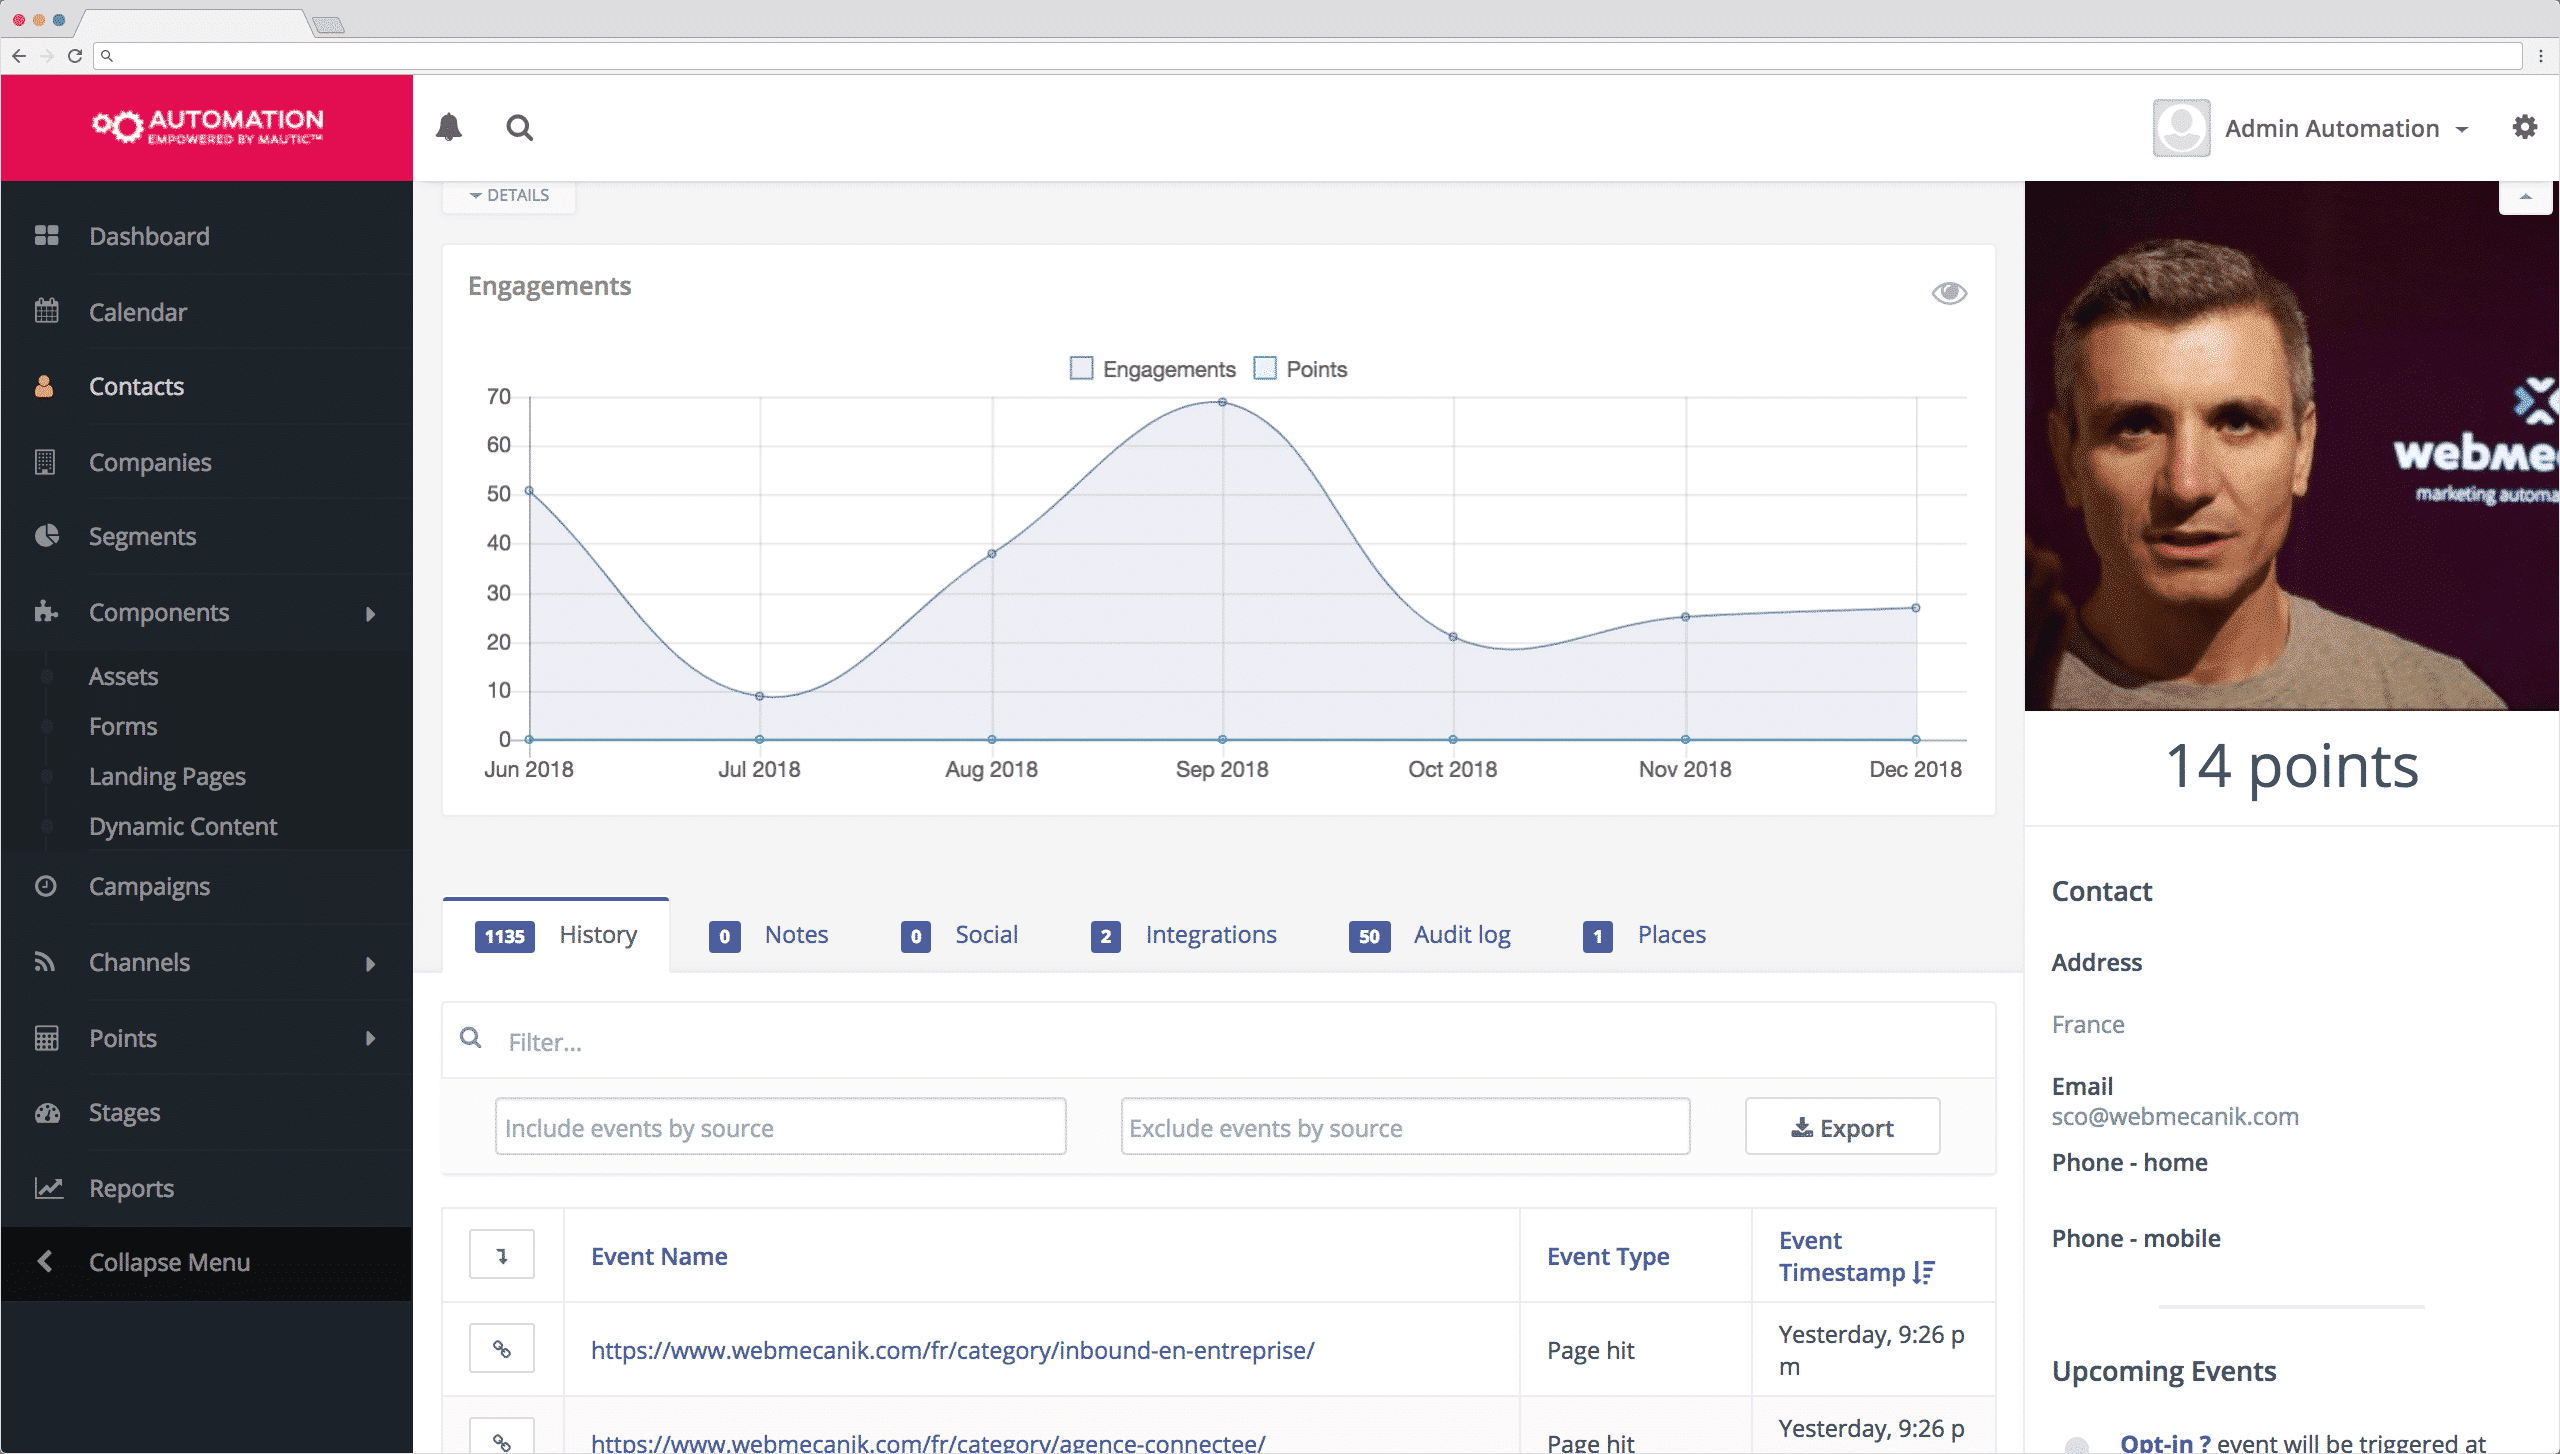Toggle the Points legend checkbox
This screenshot has height=1454, width=2560.
click(1265, 368)
